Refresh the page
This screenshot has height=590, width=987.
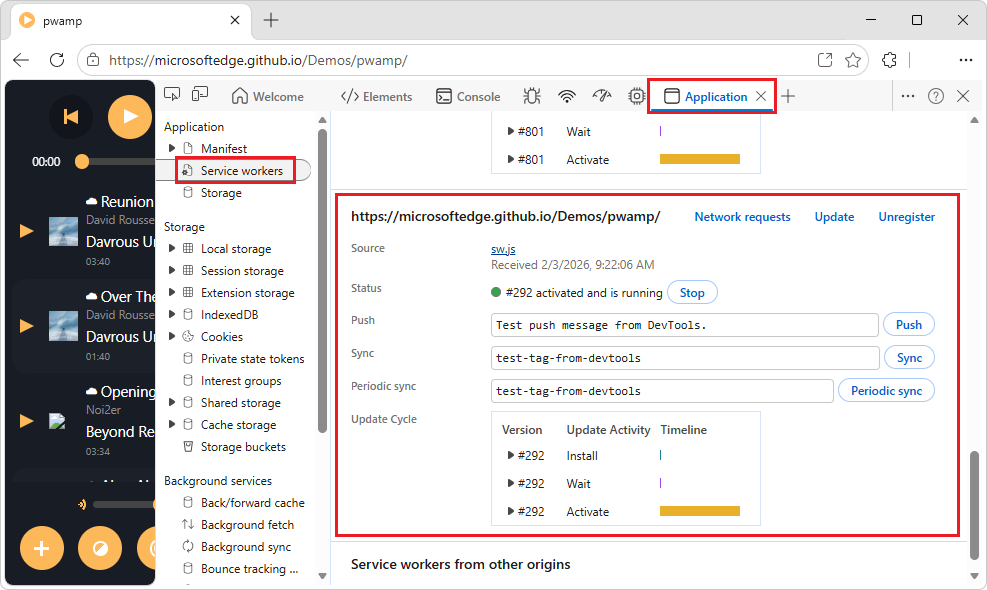point(57,60)
